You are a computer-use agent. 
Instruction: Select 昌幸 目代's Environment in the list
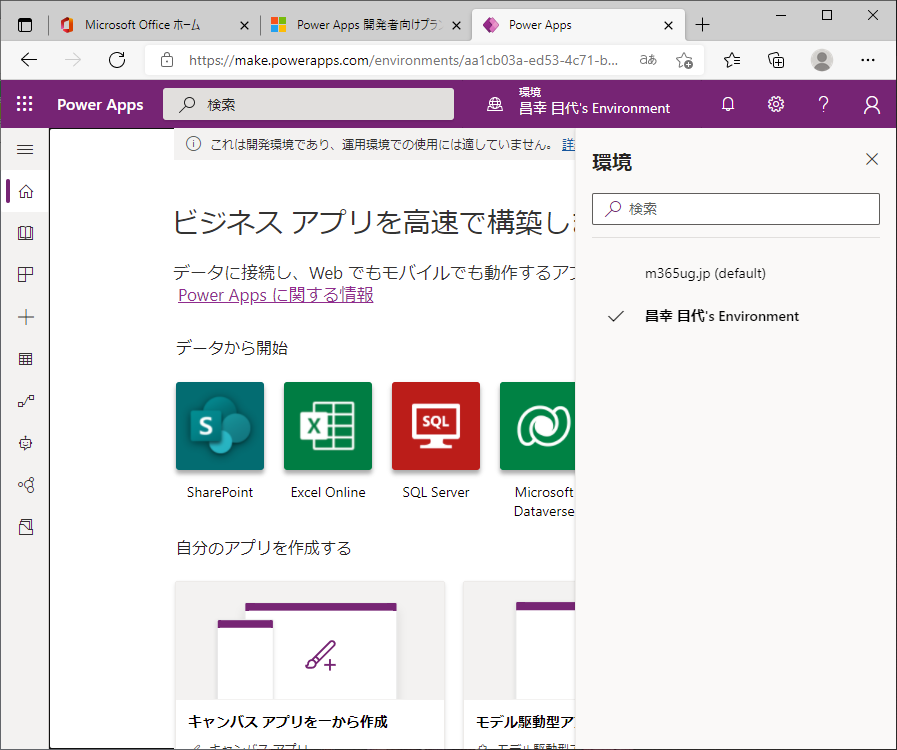(x=721, y=316)
